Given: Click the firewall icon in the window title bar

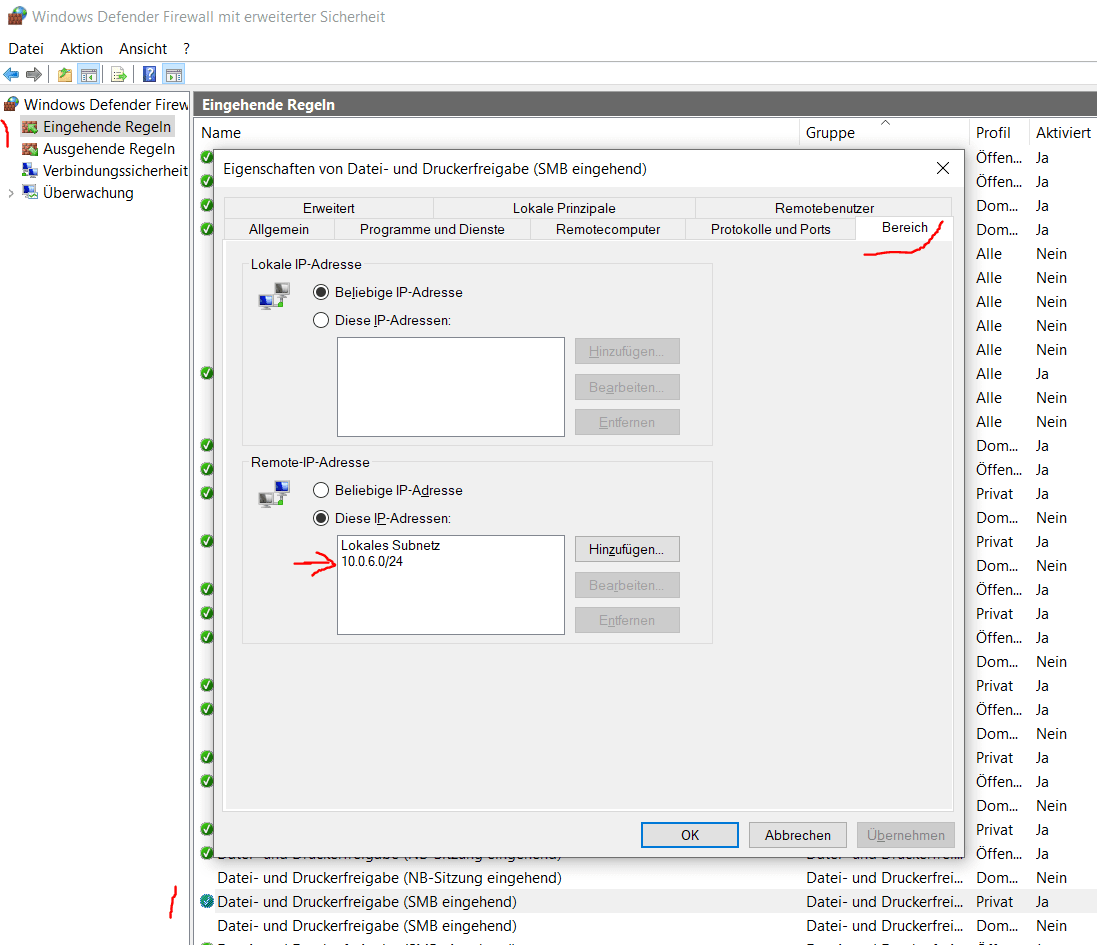Looking at the screenshot, I should pyautogui.click(x=17, y=15).
